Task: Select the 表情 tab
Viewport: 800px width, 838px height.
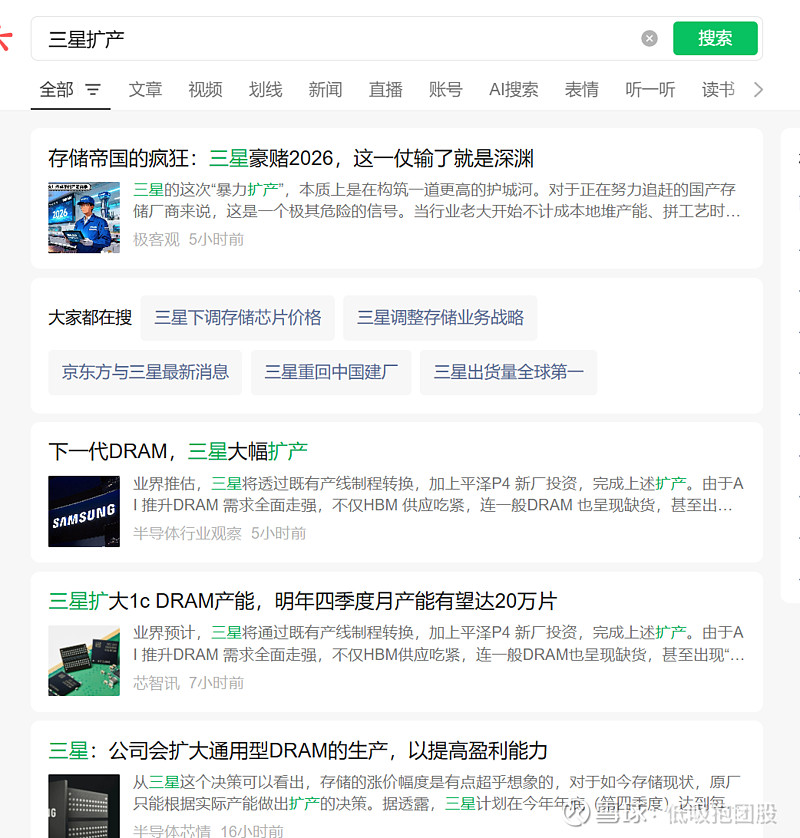Action: coord(581,90)
